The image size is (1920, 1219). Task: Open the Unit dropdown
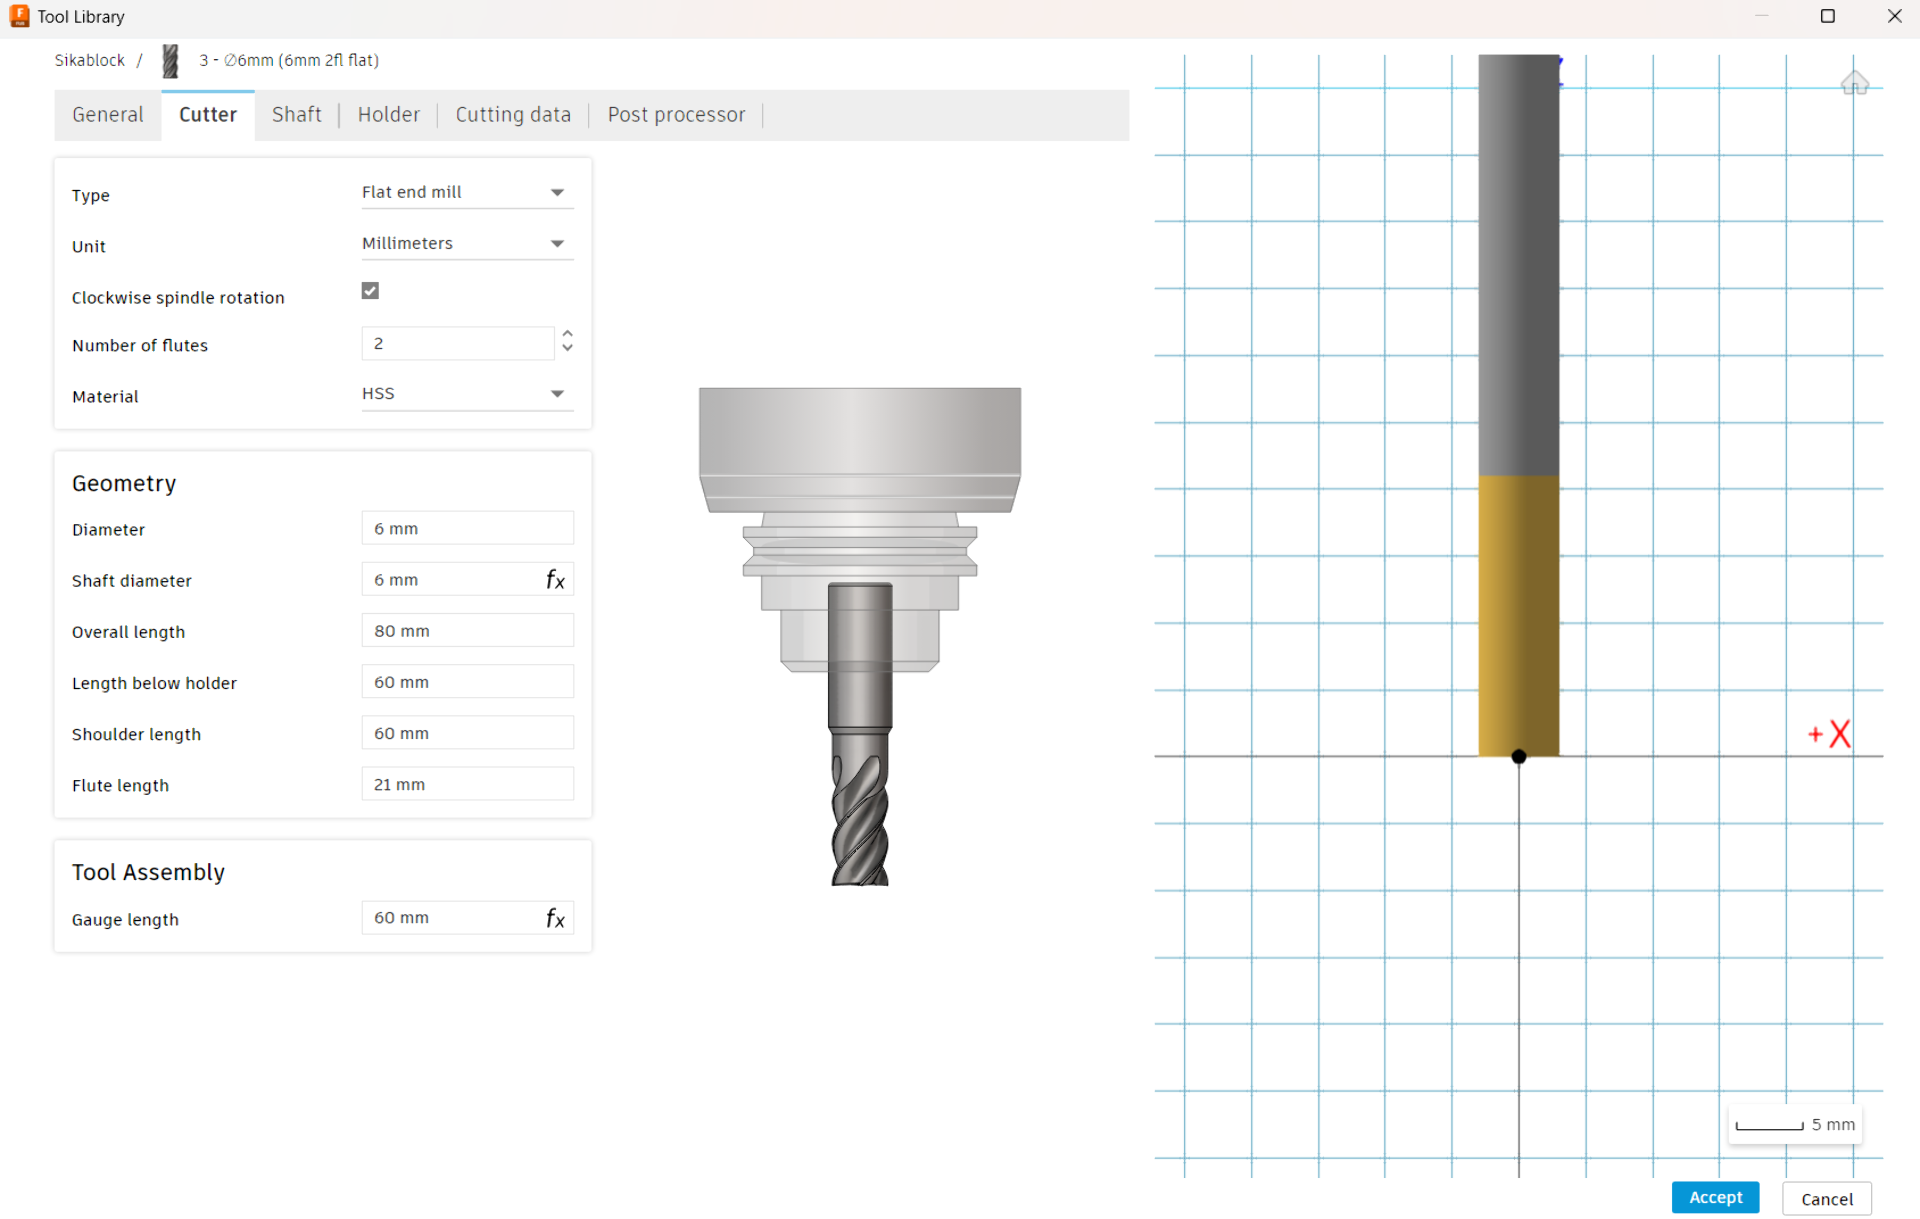[466, 243]
